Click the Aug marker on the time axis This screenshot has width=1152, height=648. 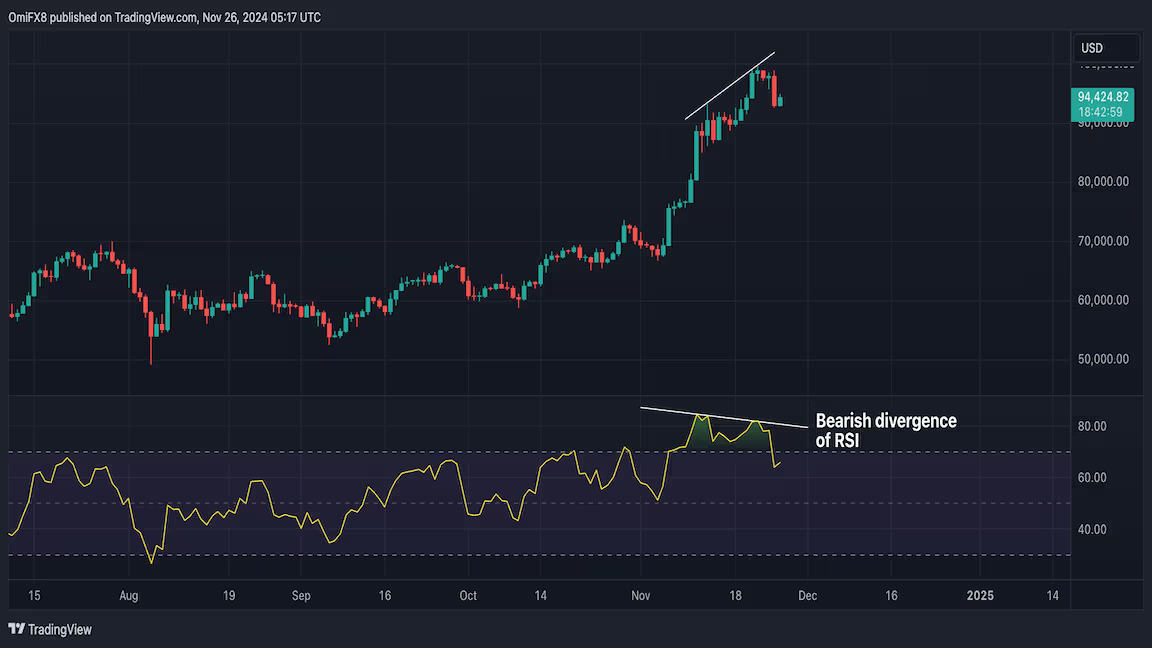[130, 596]
